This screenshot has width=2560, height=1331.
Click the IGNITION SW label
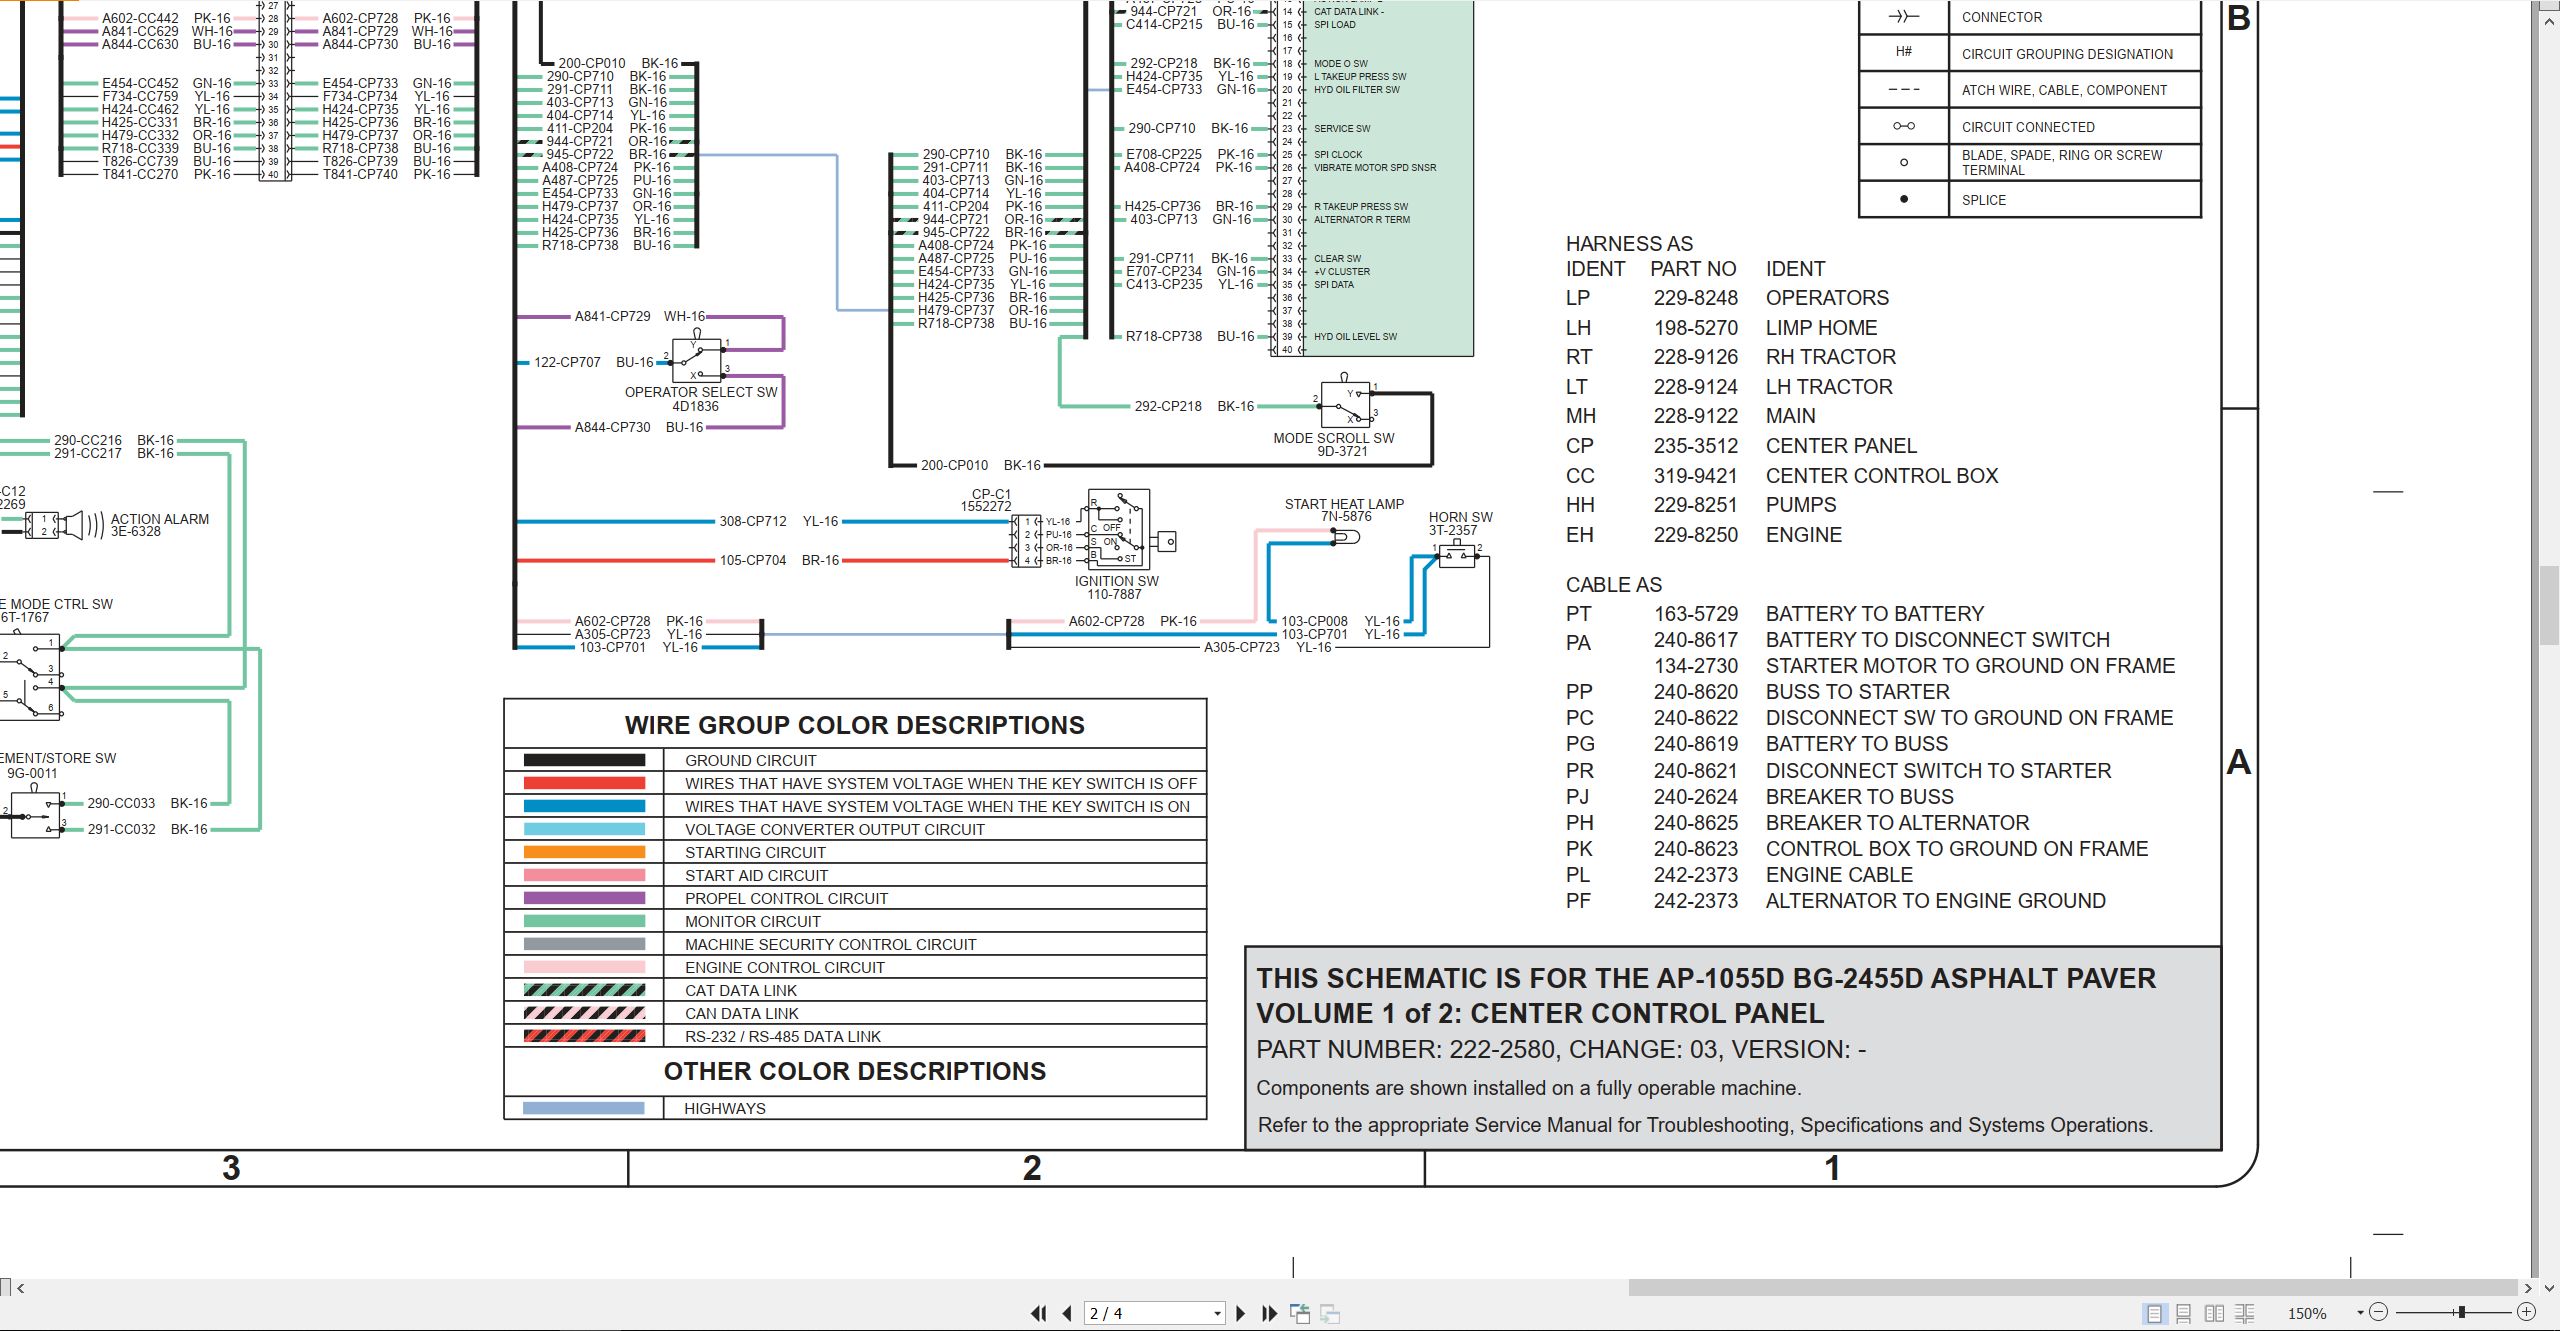coord(1117,581)
